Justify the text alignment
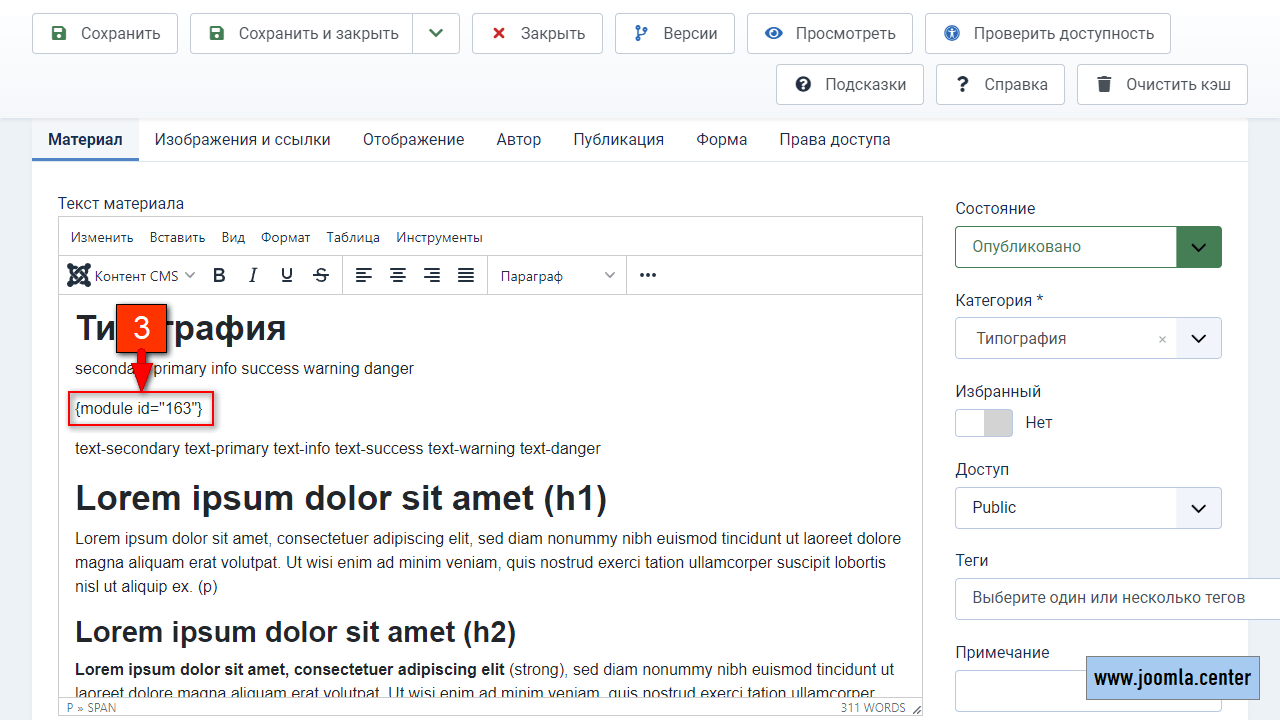Viewport: 1280px width, 720px height. [x=466, y=276]
